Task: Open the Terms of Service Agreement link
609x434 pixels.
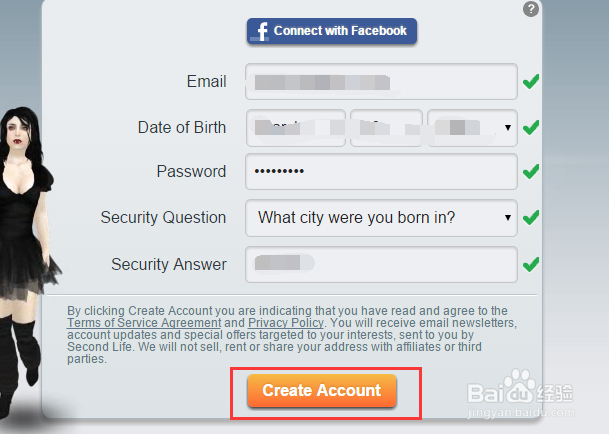Action: [x=144, y=323]
